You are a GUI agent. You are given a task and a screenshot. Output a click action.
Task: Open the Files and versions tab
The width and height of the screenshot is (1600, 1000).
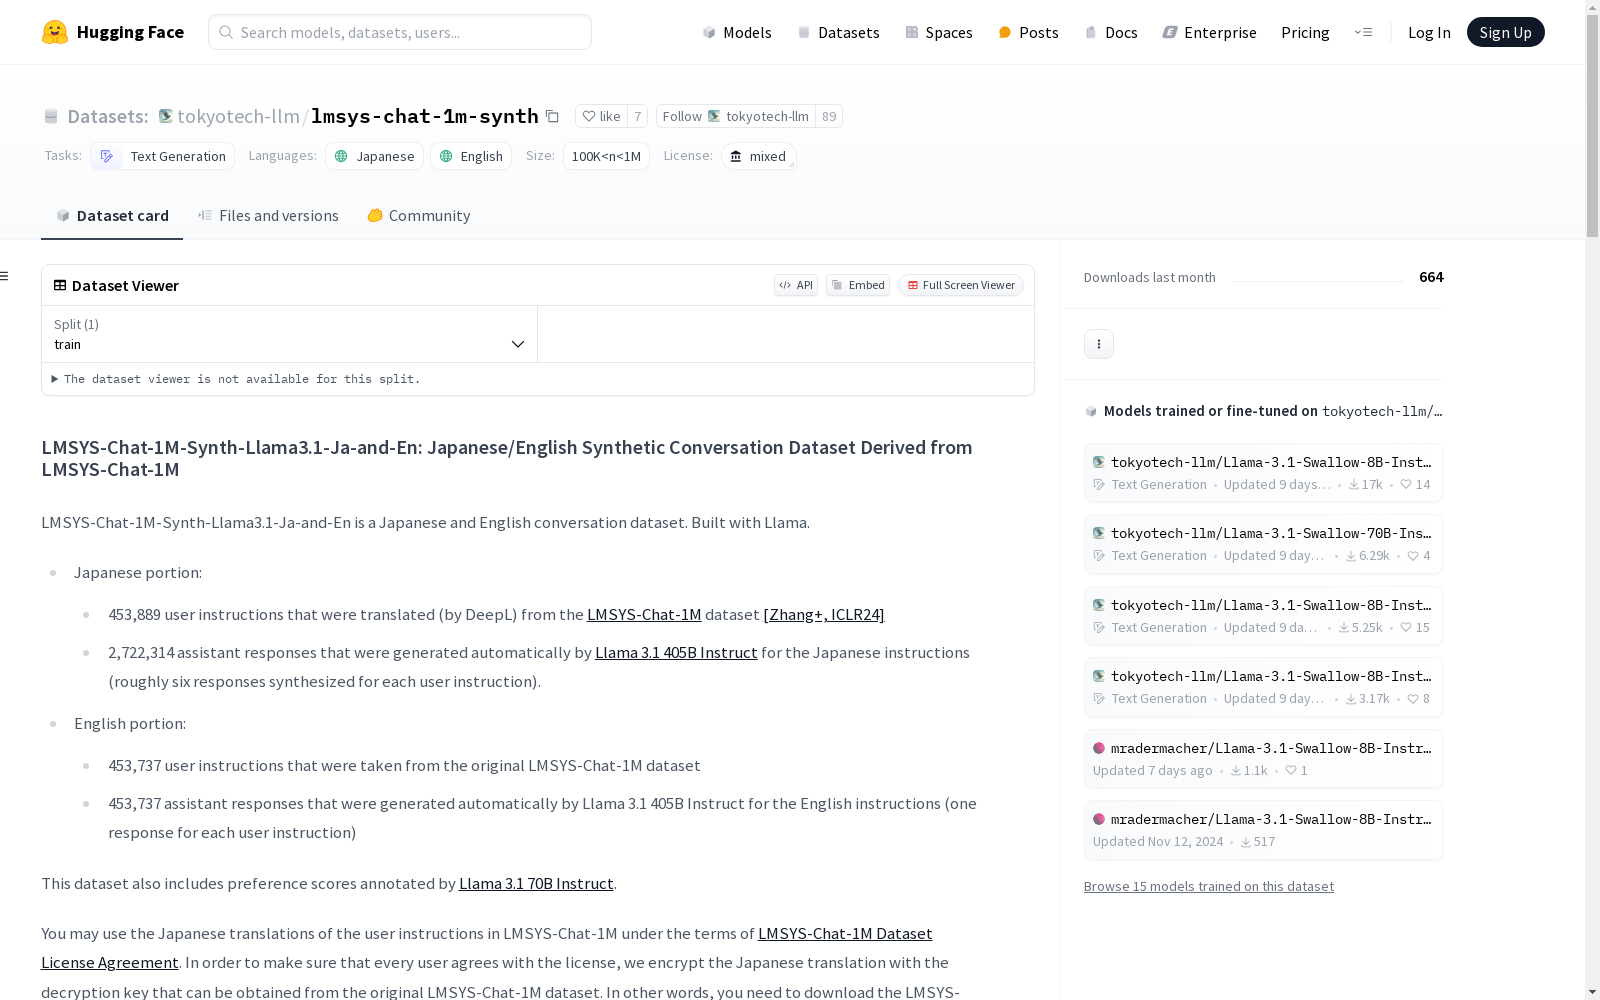268,216
